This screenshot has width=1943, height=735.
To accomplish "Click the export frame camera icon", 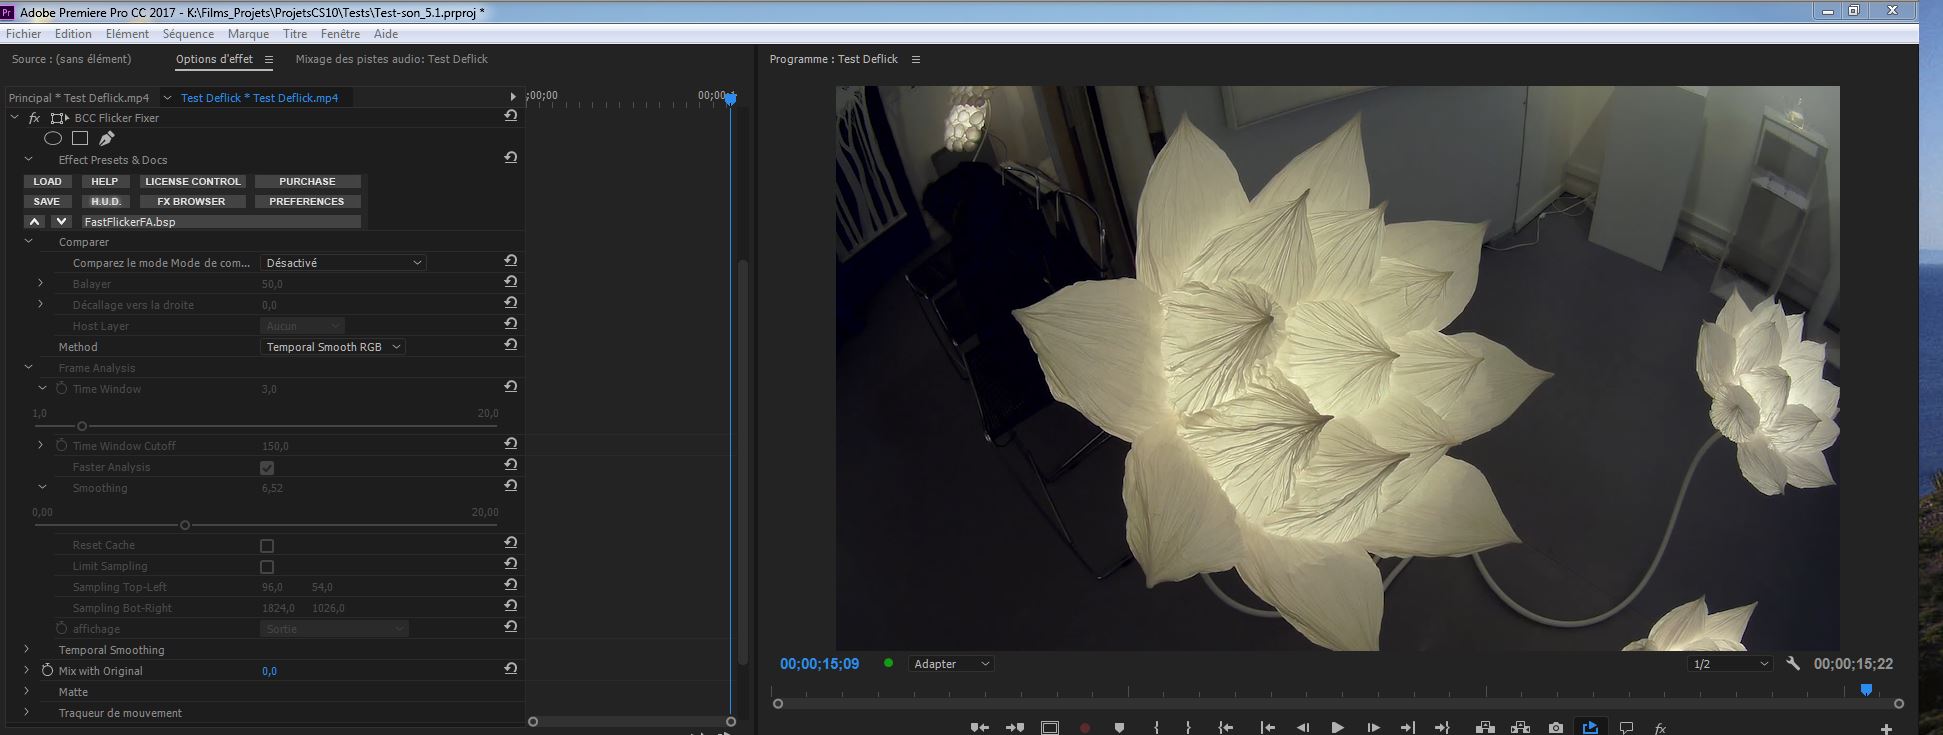I will [1555, 728].
